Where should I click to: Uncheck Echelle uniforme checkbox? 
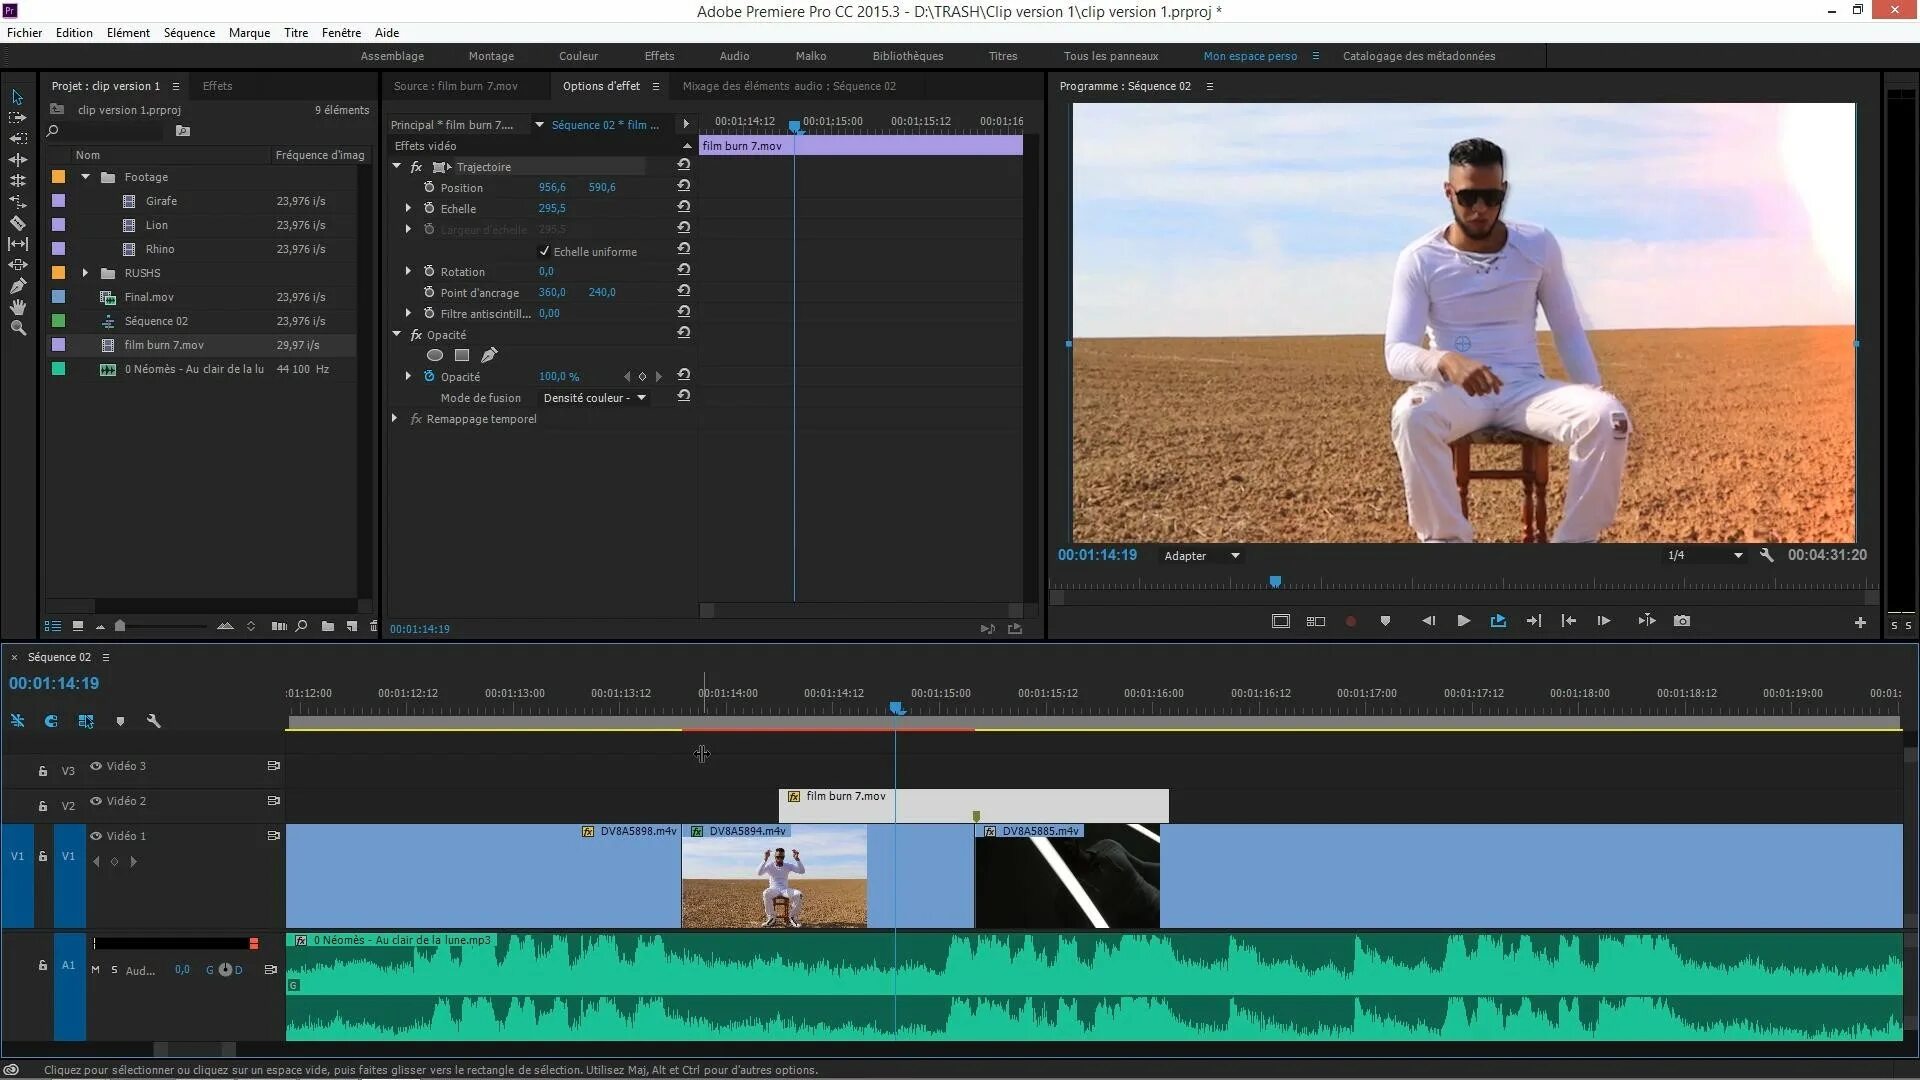[x=544, y=251]
